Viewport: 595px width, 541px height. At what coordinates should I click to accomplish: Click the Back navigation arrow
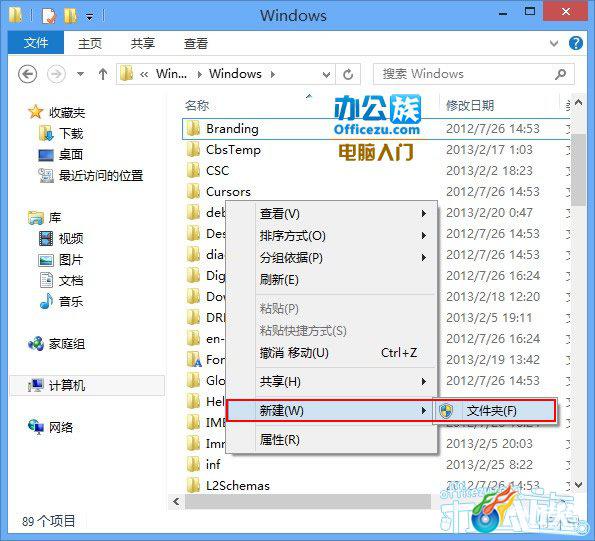pos(28,74)
